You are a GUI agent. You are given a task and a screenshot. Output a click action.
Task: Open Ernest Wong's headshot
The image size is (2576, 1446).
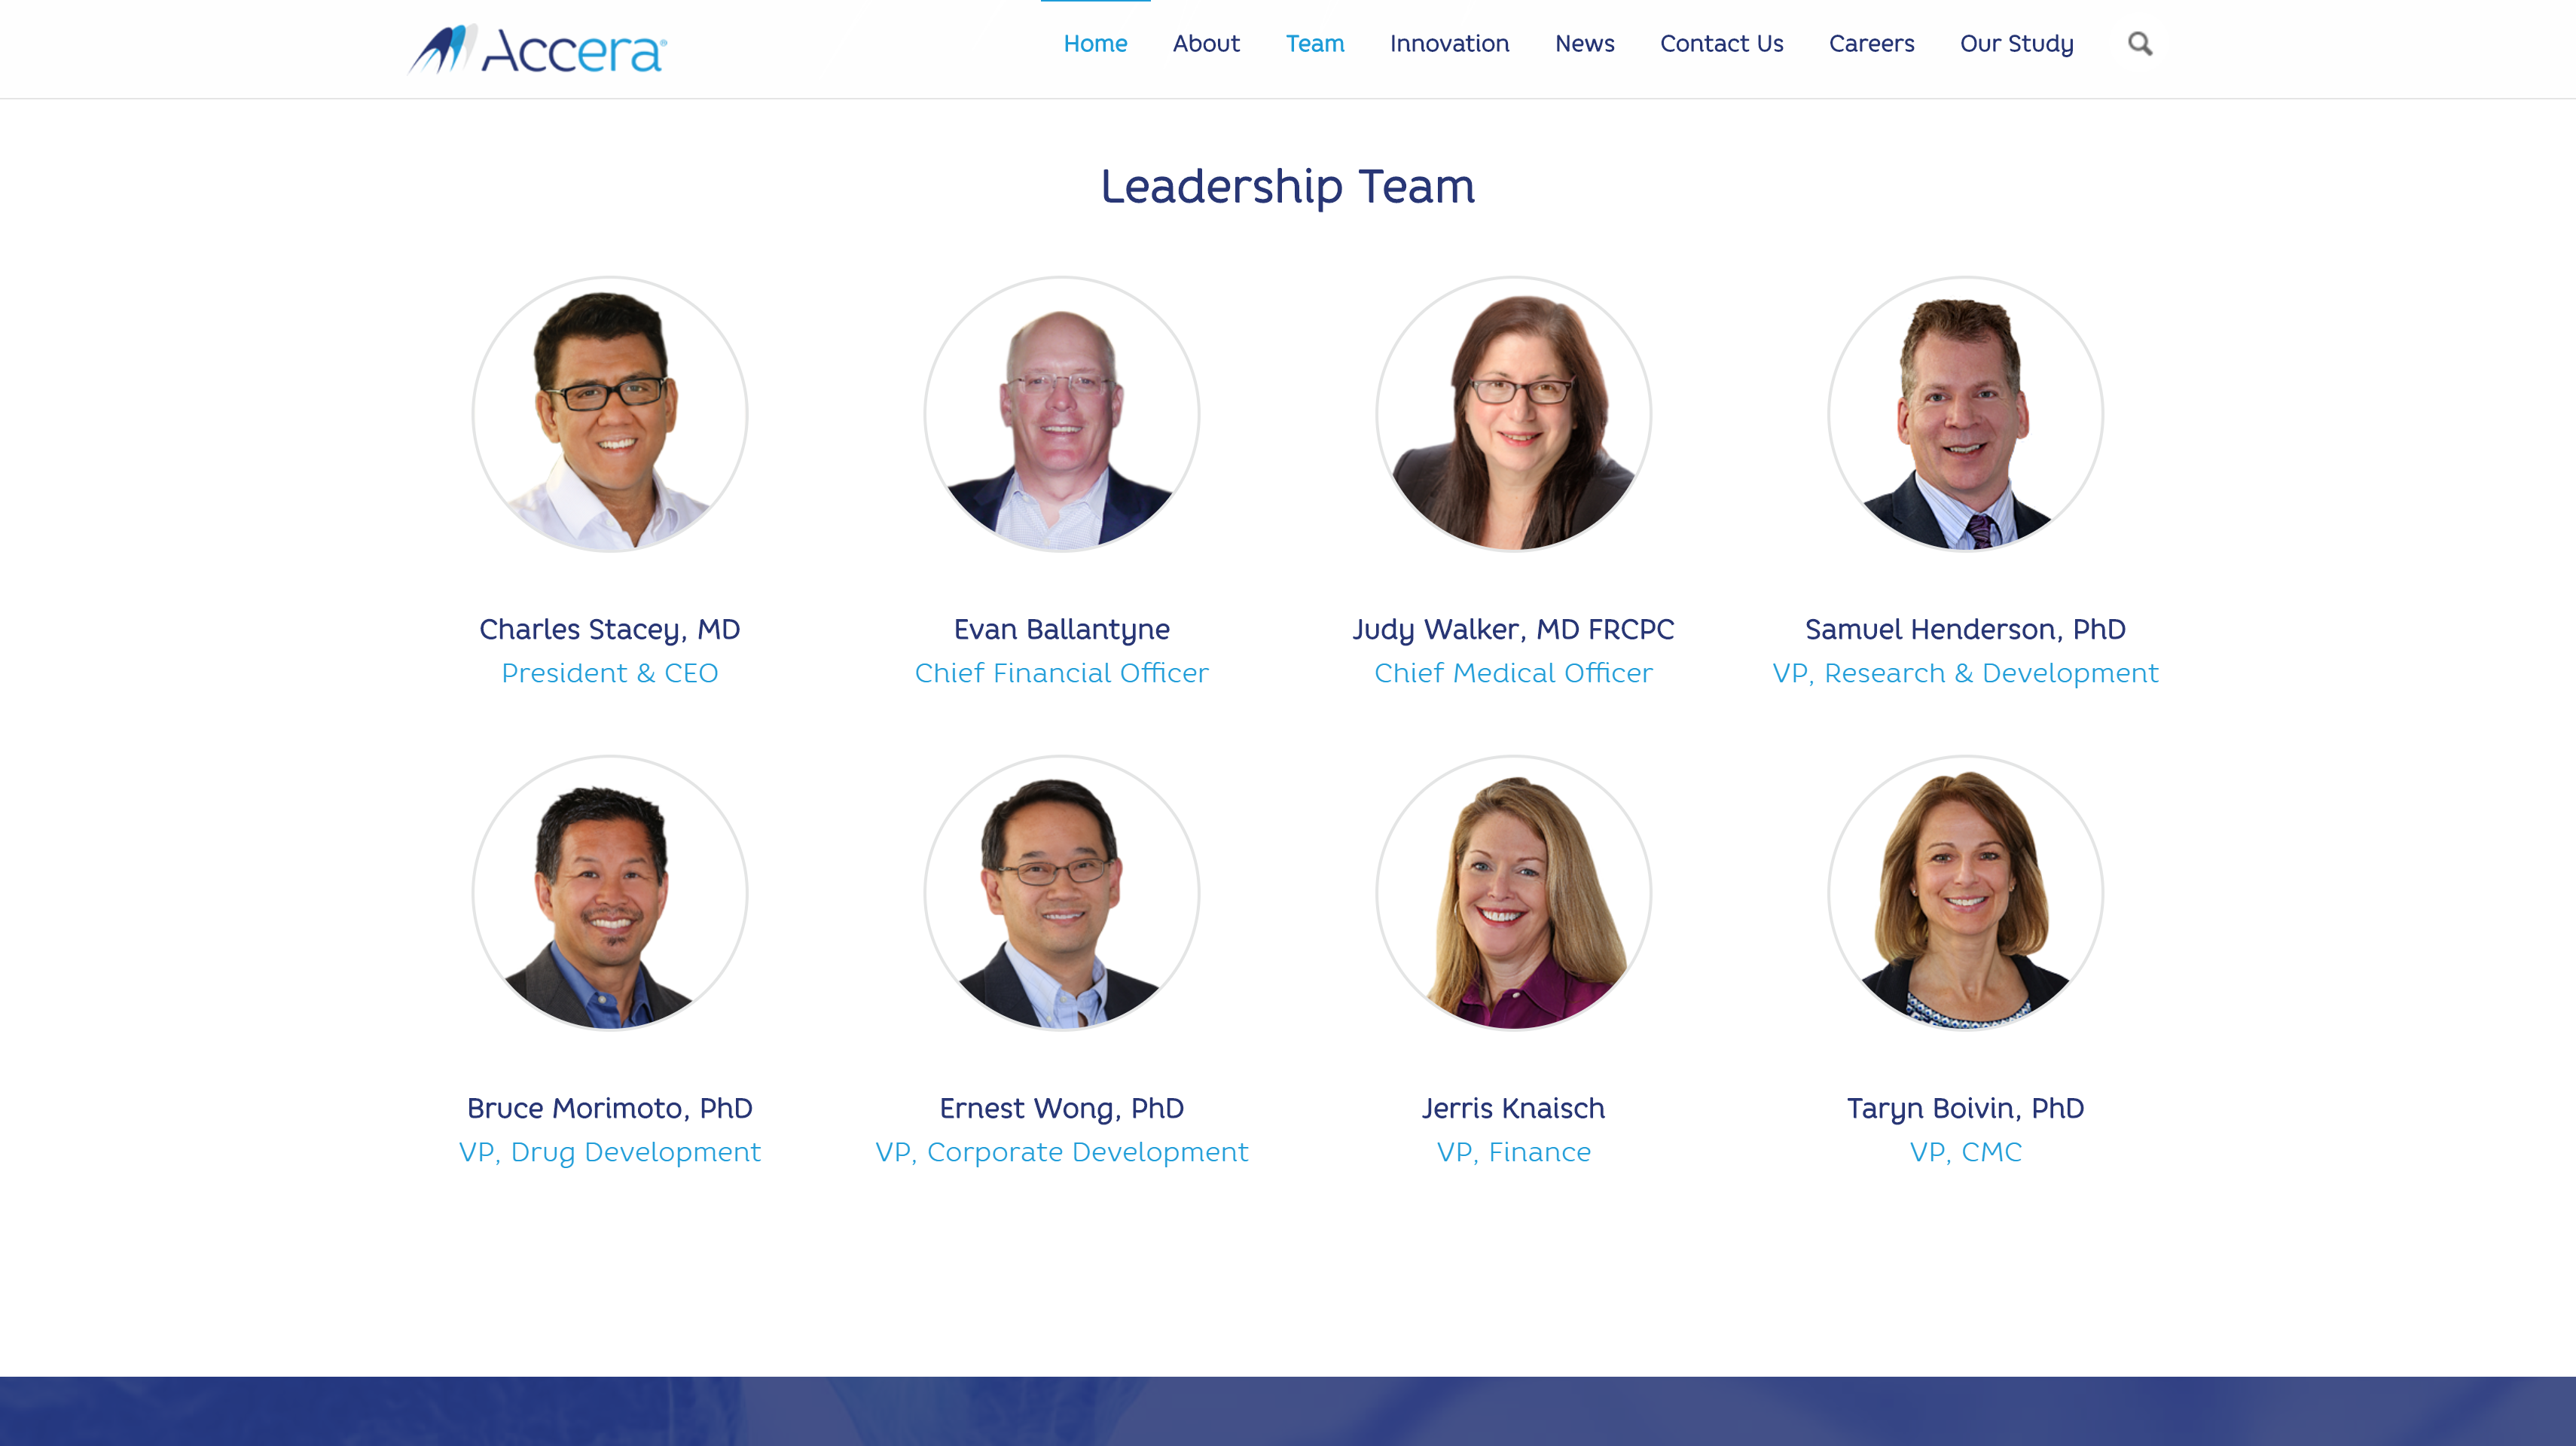click(1062, 893)
